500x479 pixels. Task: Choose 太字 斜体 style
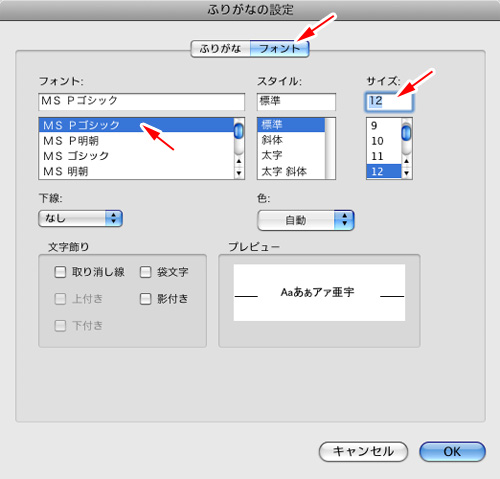pos(291,171)
